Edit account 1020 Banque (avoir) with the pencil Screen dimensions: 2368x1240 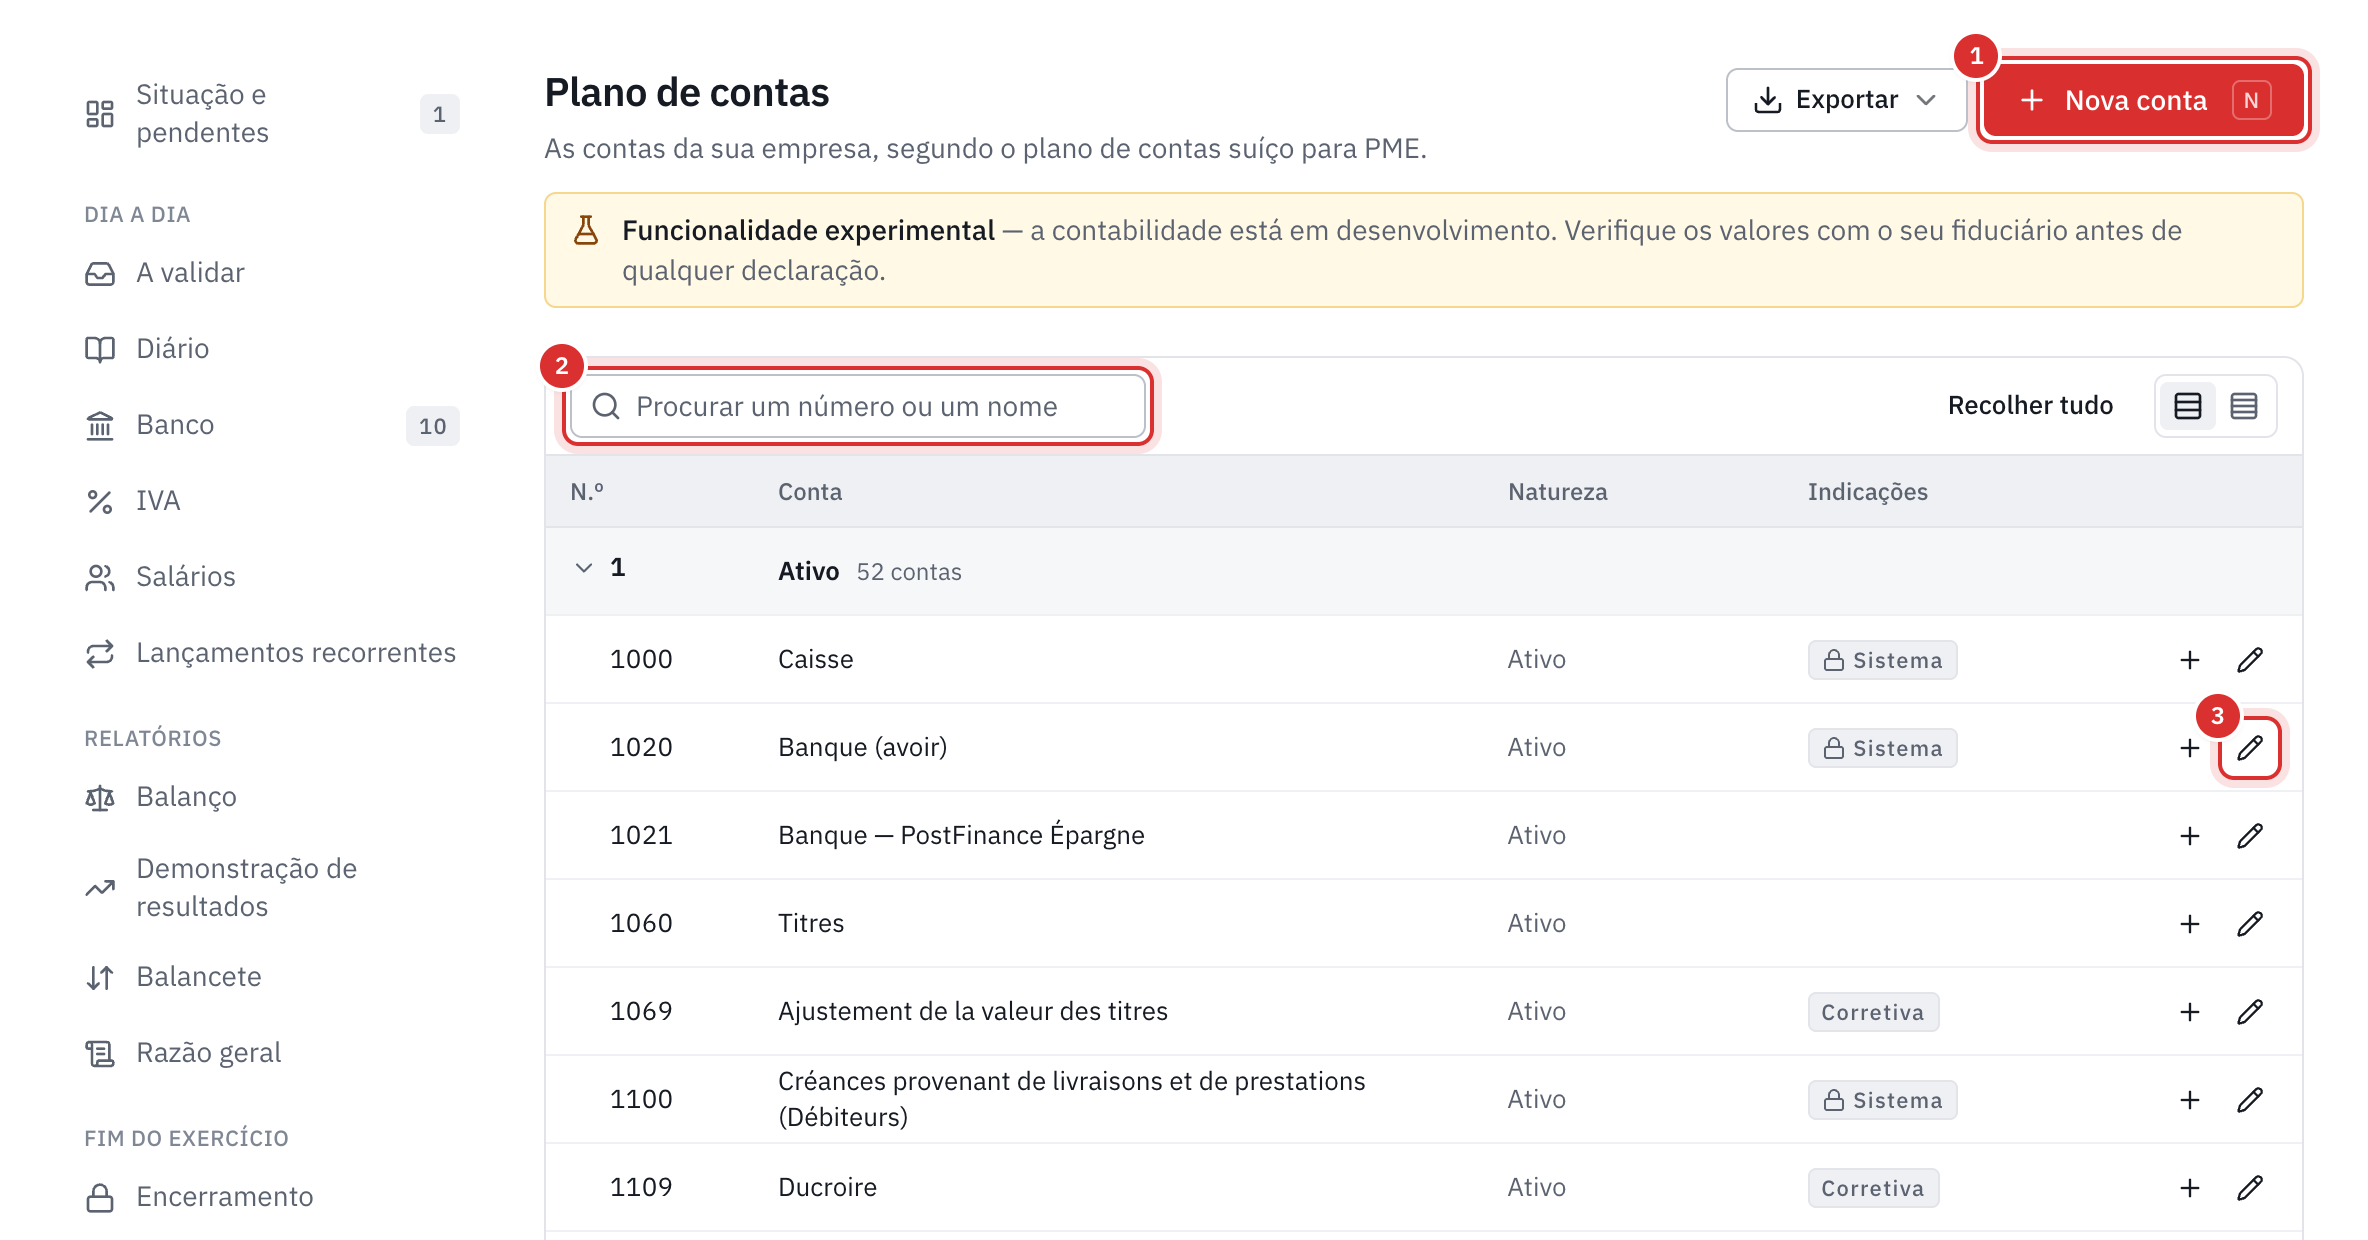[2250, 748]
